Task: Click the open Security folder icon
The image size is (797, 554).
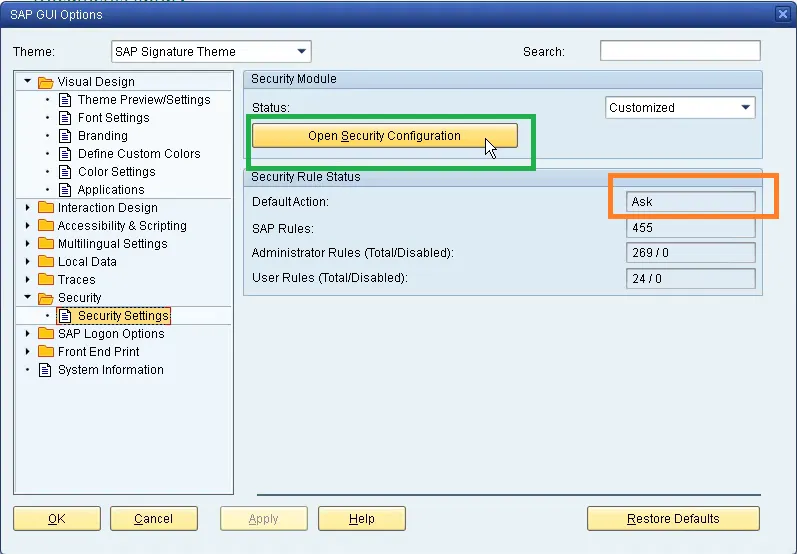Action: (46, 298)
